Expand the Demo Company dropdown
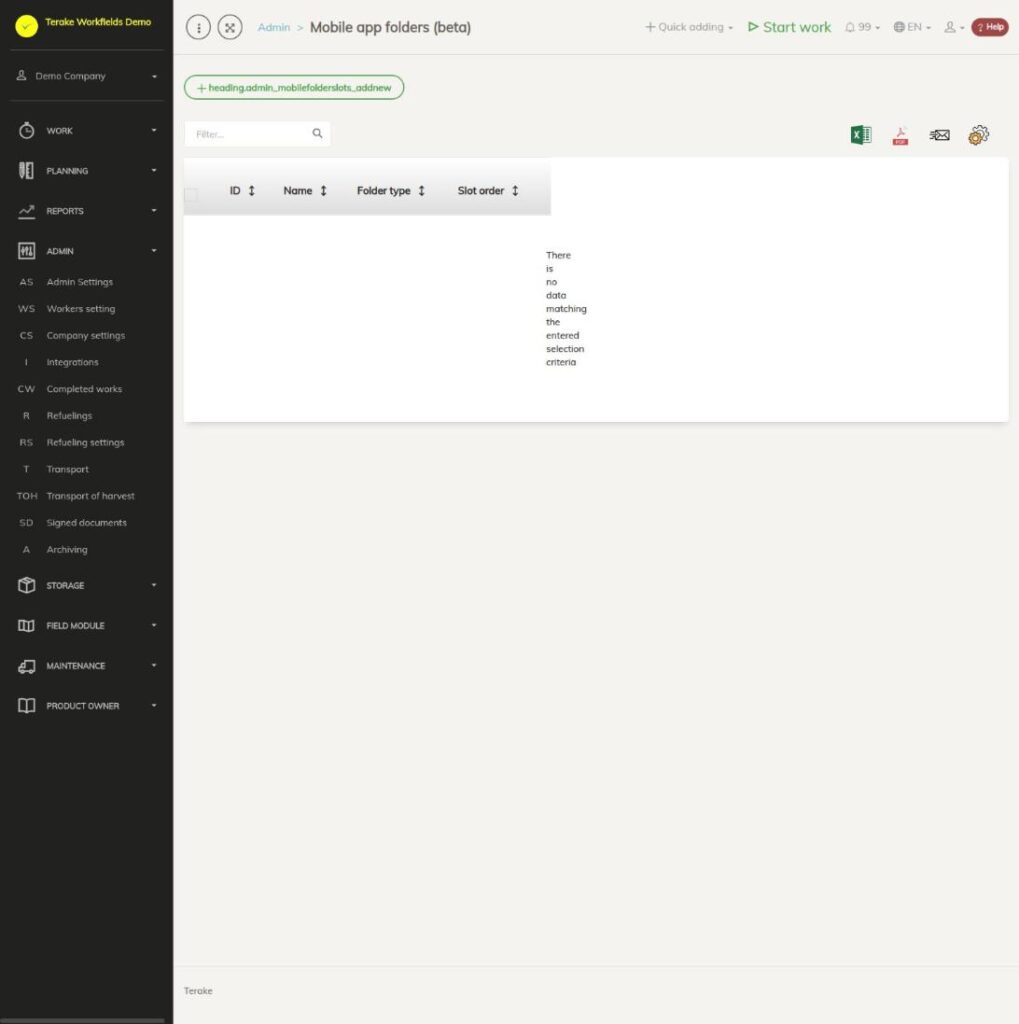This screenshot has height=1024, width=1019. 87,76
